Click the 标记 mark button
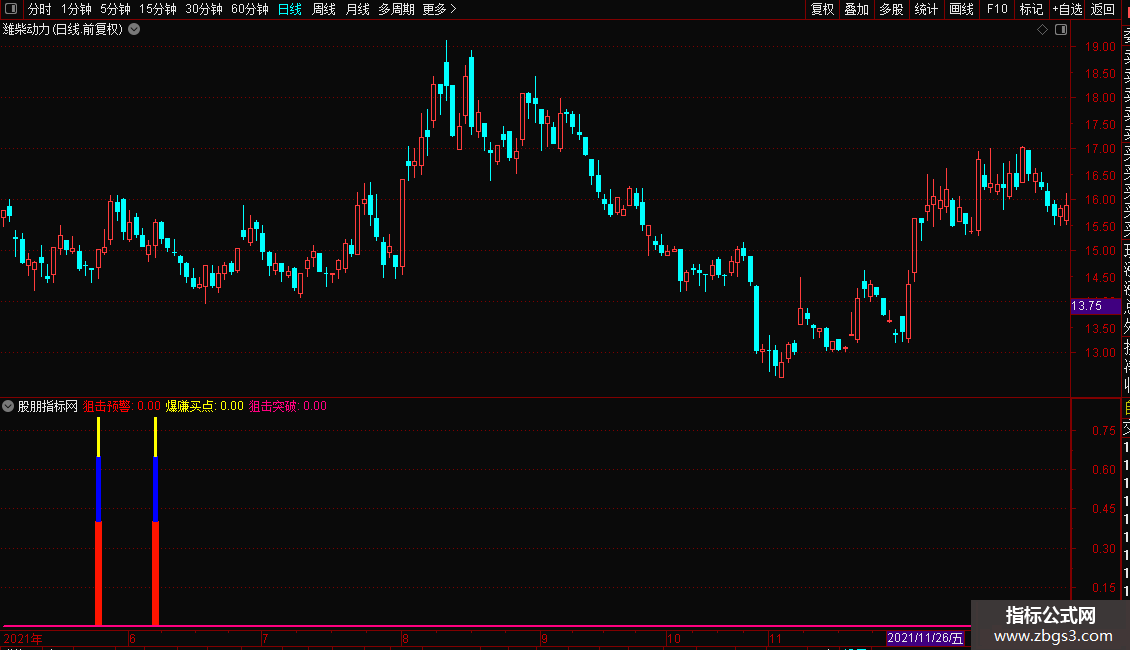 coord(1031,9)
